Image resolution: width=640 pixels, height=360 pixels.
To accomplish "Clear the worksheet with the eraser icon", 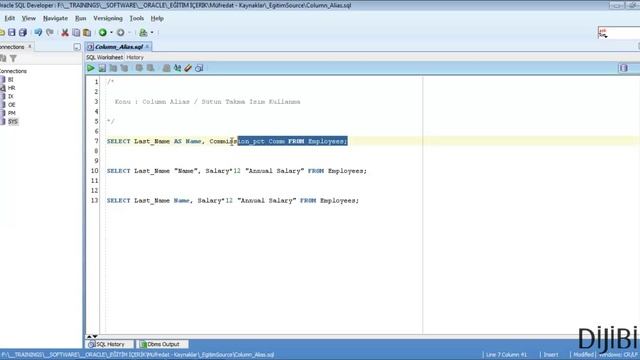I will (188, 68).
